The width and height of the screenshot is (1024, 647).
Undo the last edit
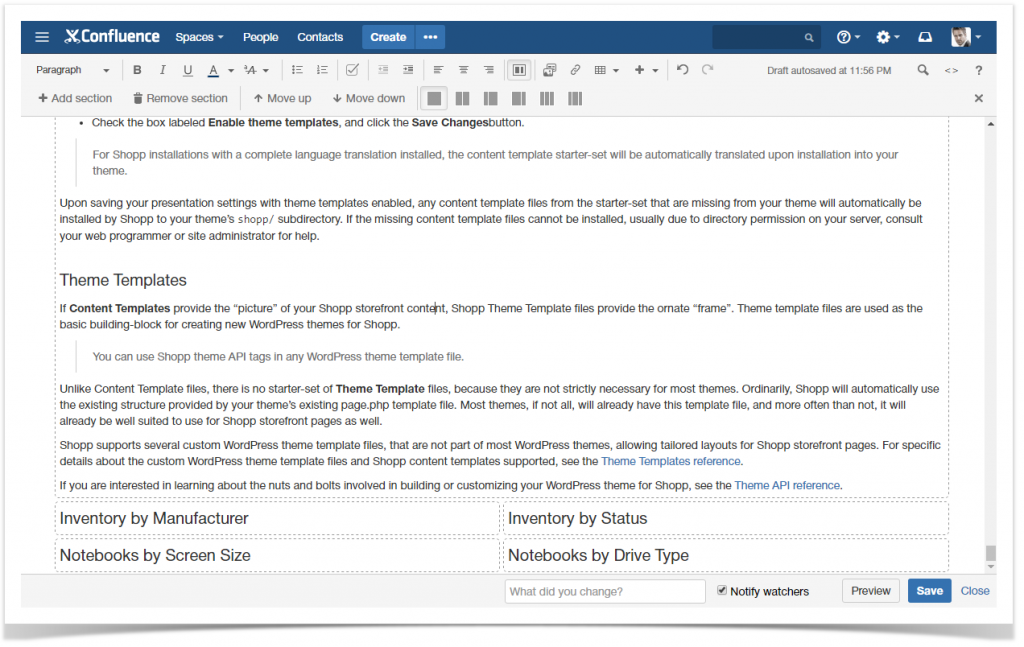pyautogui.click(x=681, y=69)
